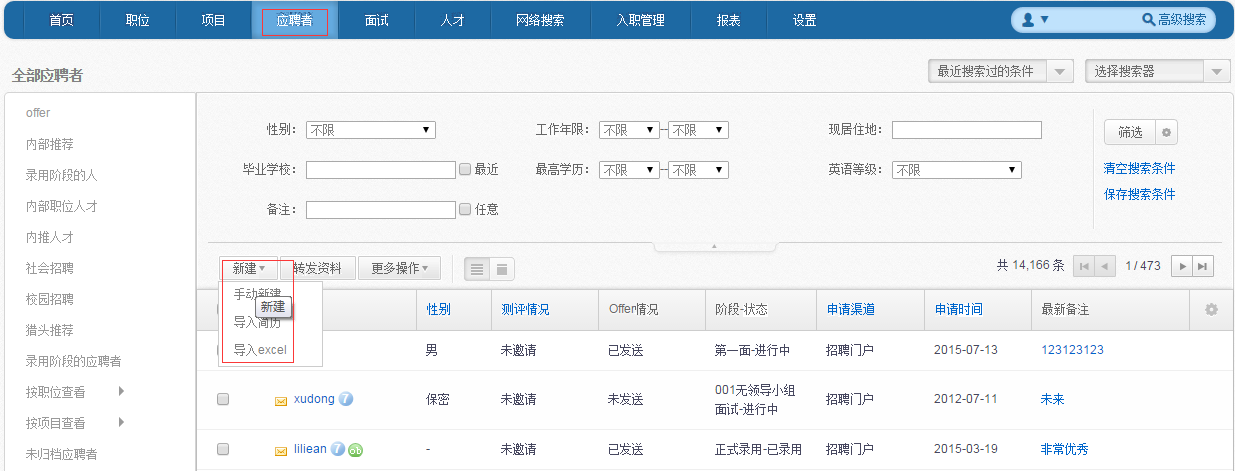This screenshot has height=471, width=1235.
Task: Expand the user menu arrow in header
Action: [1044, 20]
